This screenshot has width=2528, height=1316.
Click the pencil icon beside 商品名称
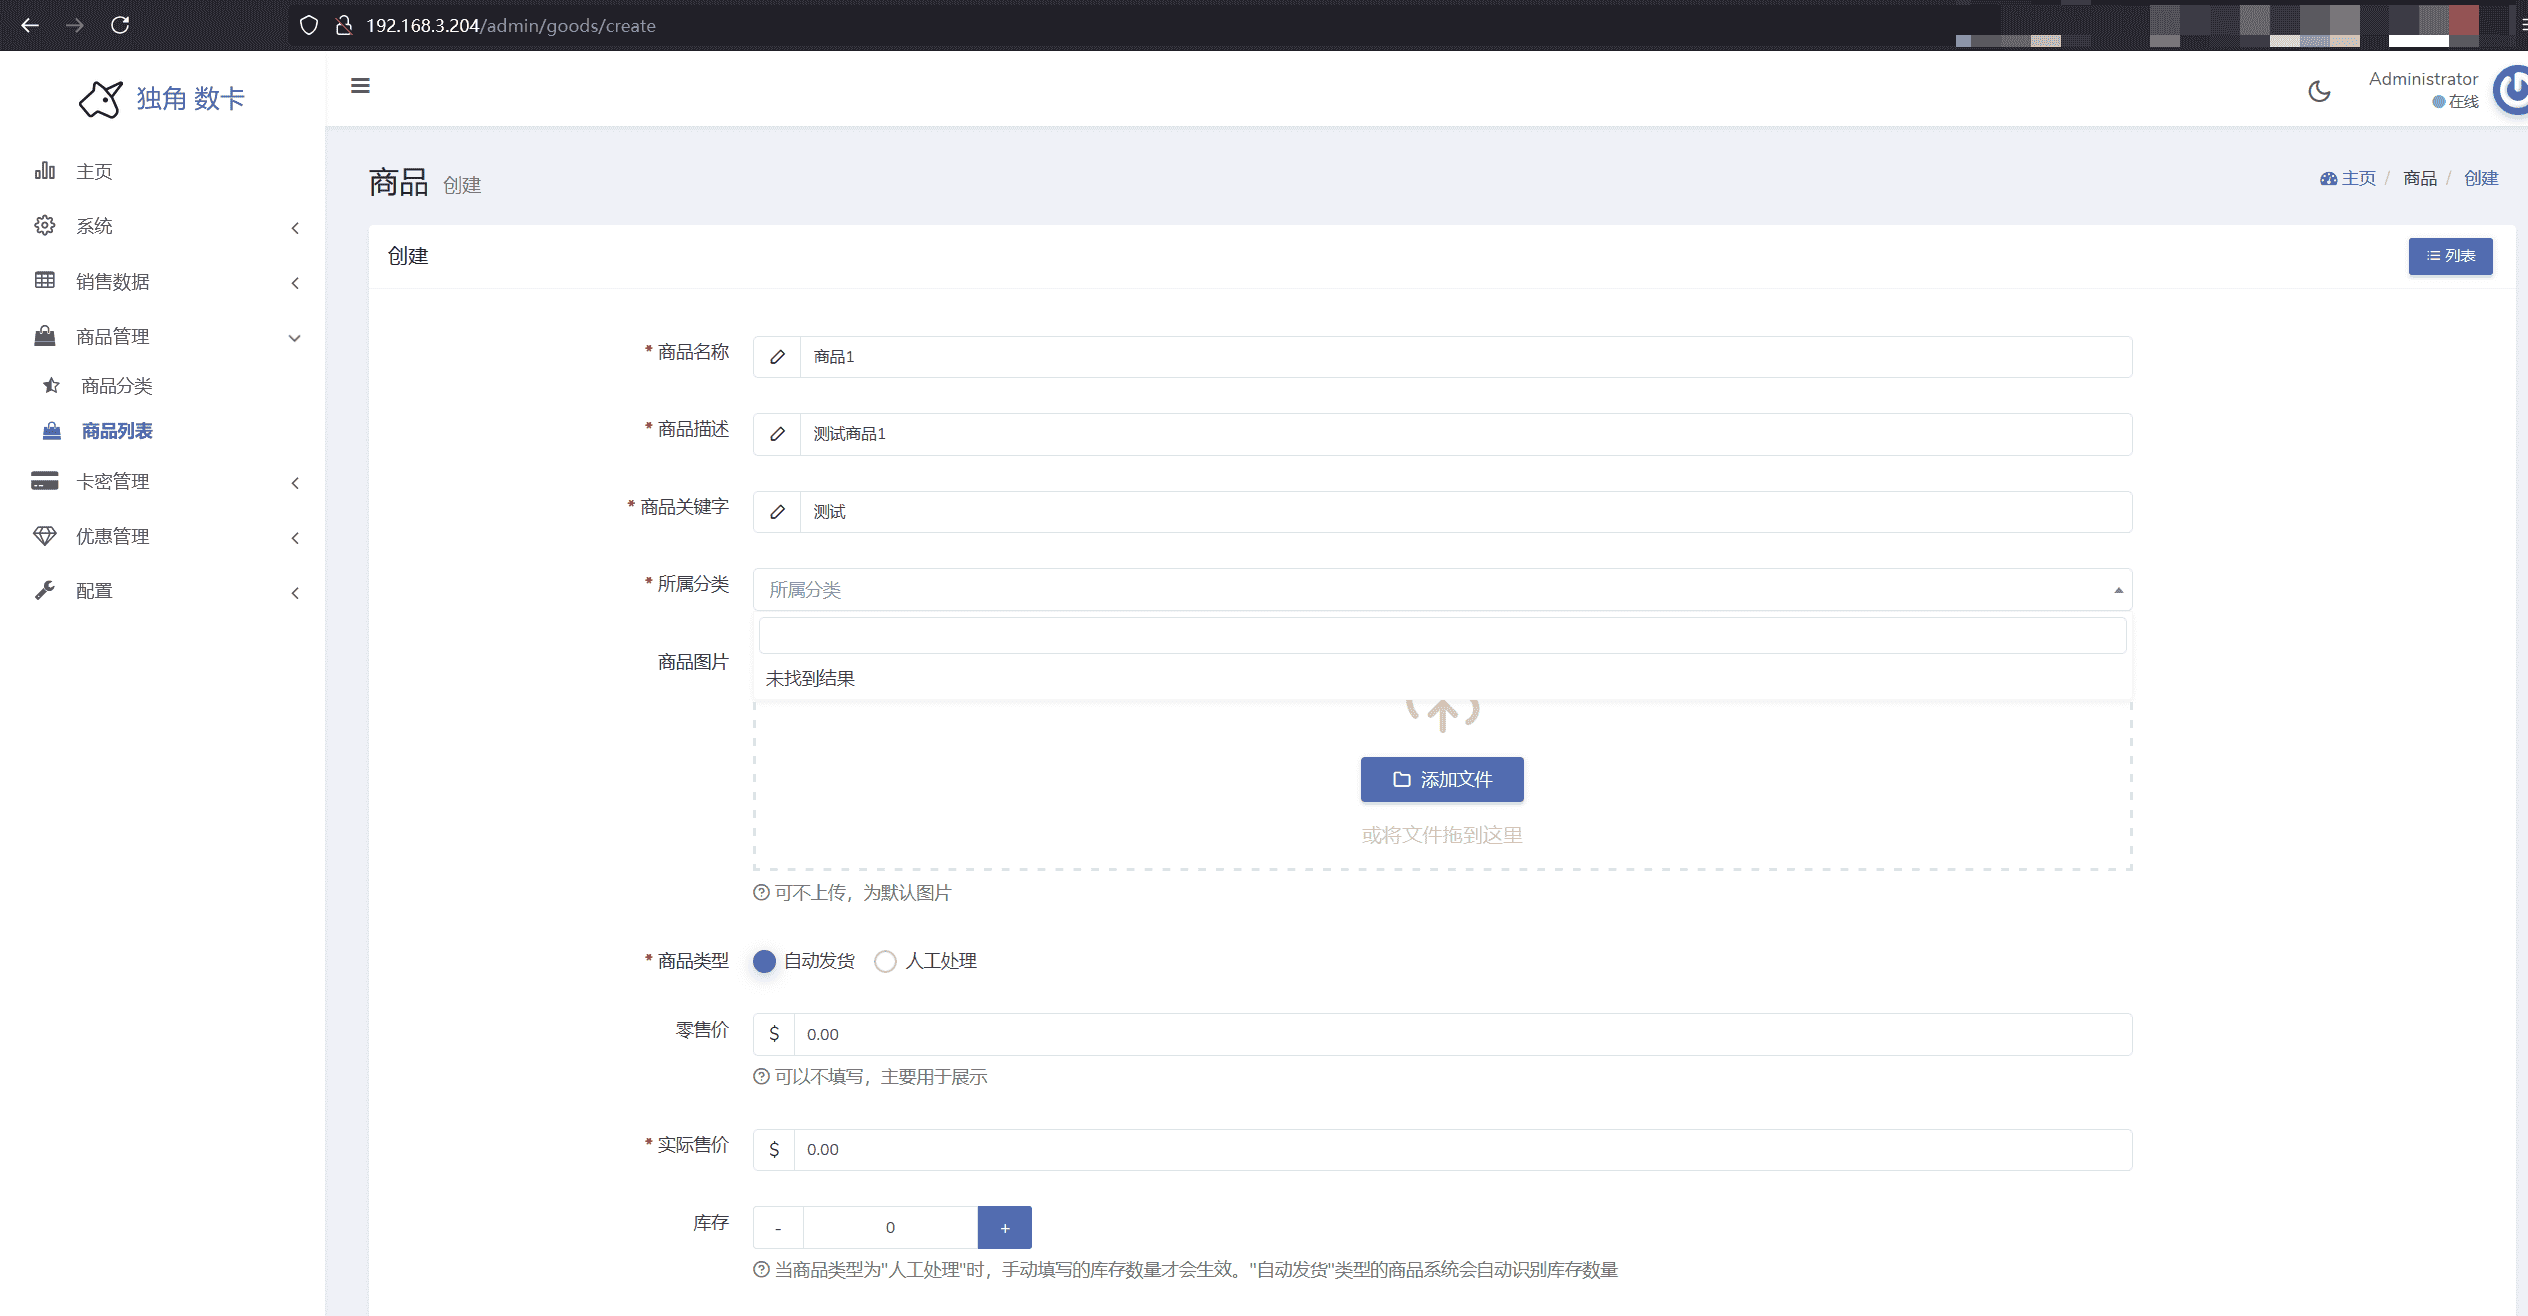777,356
